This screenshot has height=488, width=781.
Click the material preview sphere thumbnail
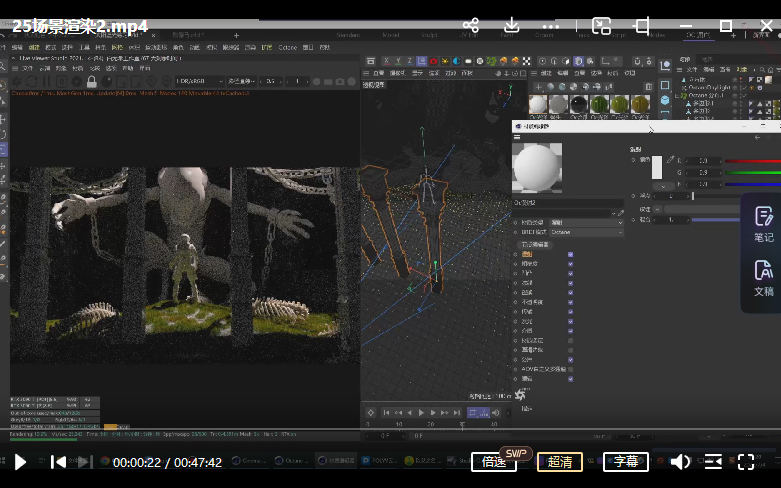coord(537,167)
